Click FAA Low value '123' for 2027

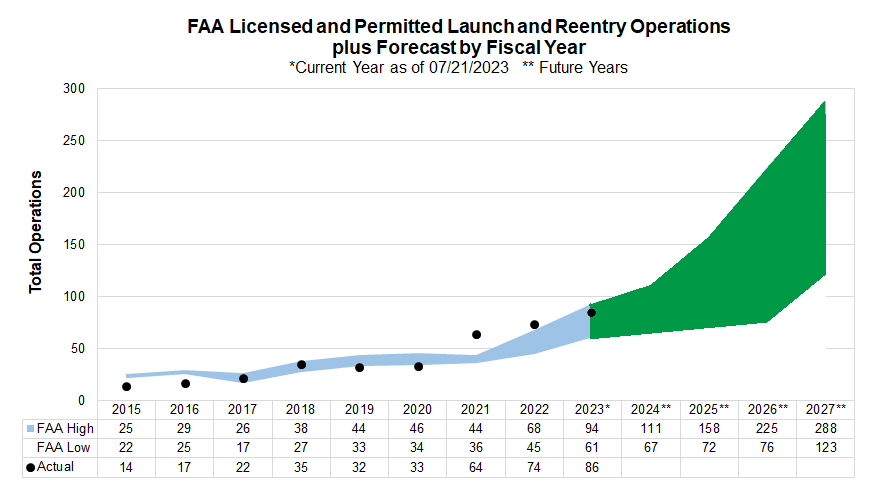tap(826, 448)
